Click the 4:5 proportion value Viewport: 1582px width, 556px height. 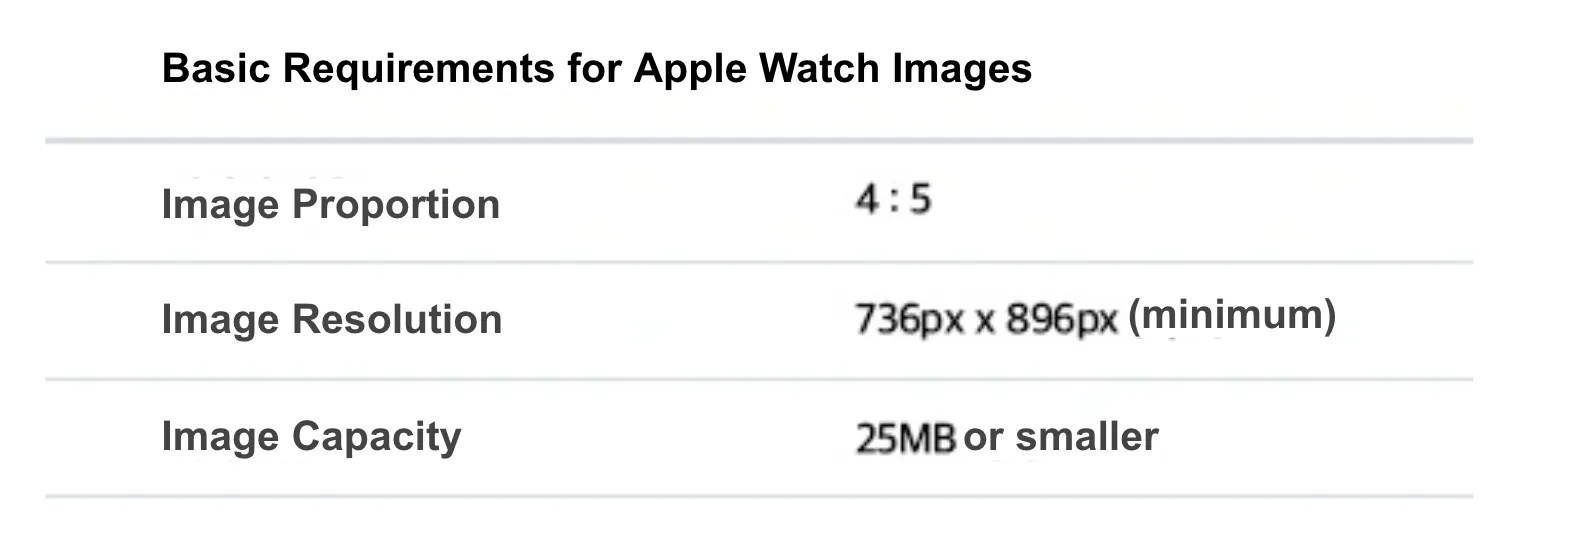[893, 200]
